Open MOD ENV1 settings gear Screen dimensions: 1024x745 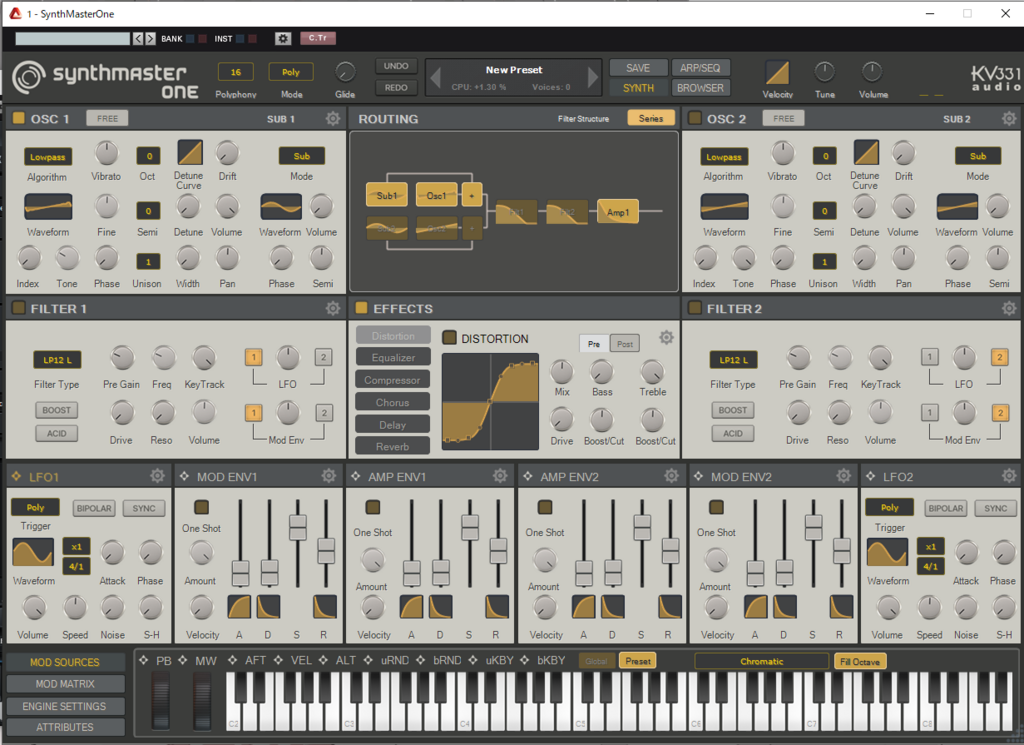[328, 476]
